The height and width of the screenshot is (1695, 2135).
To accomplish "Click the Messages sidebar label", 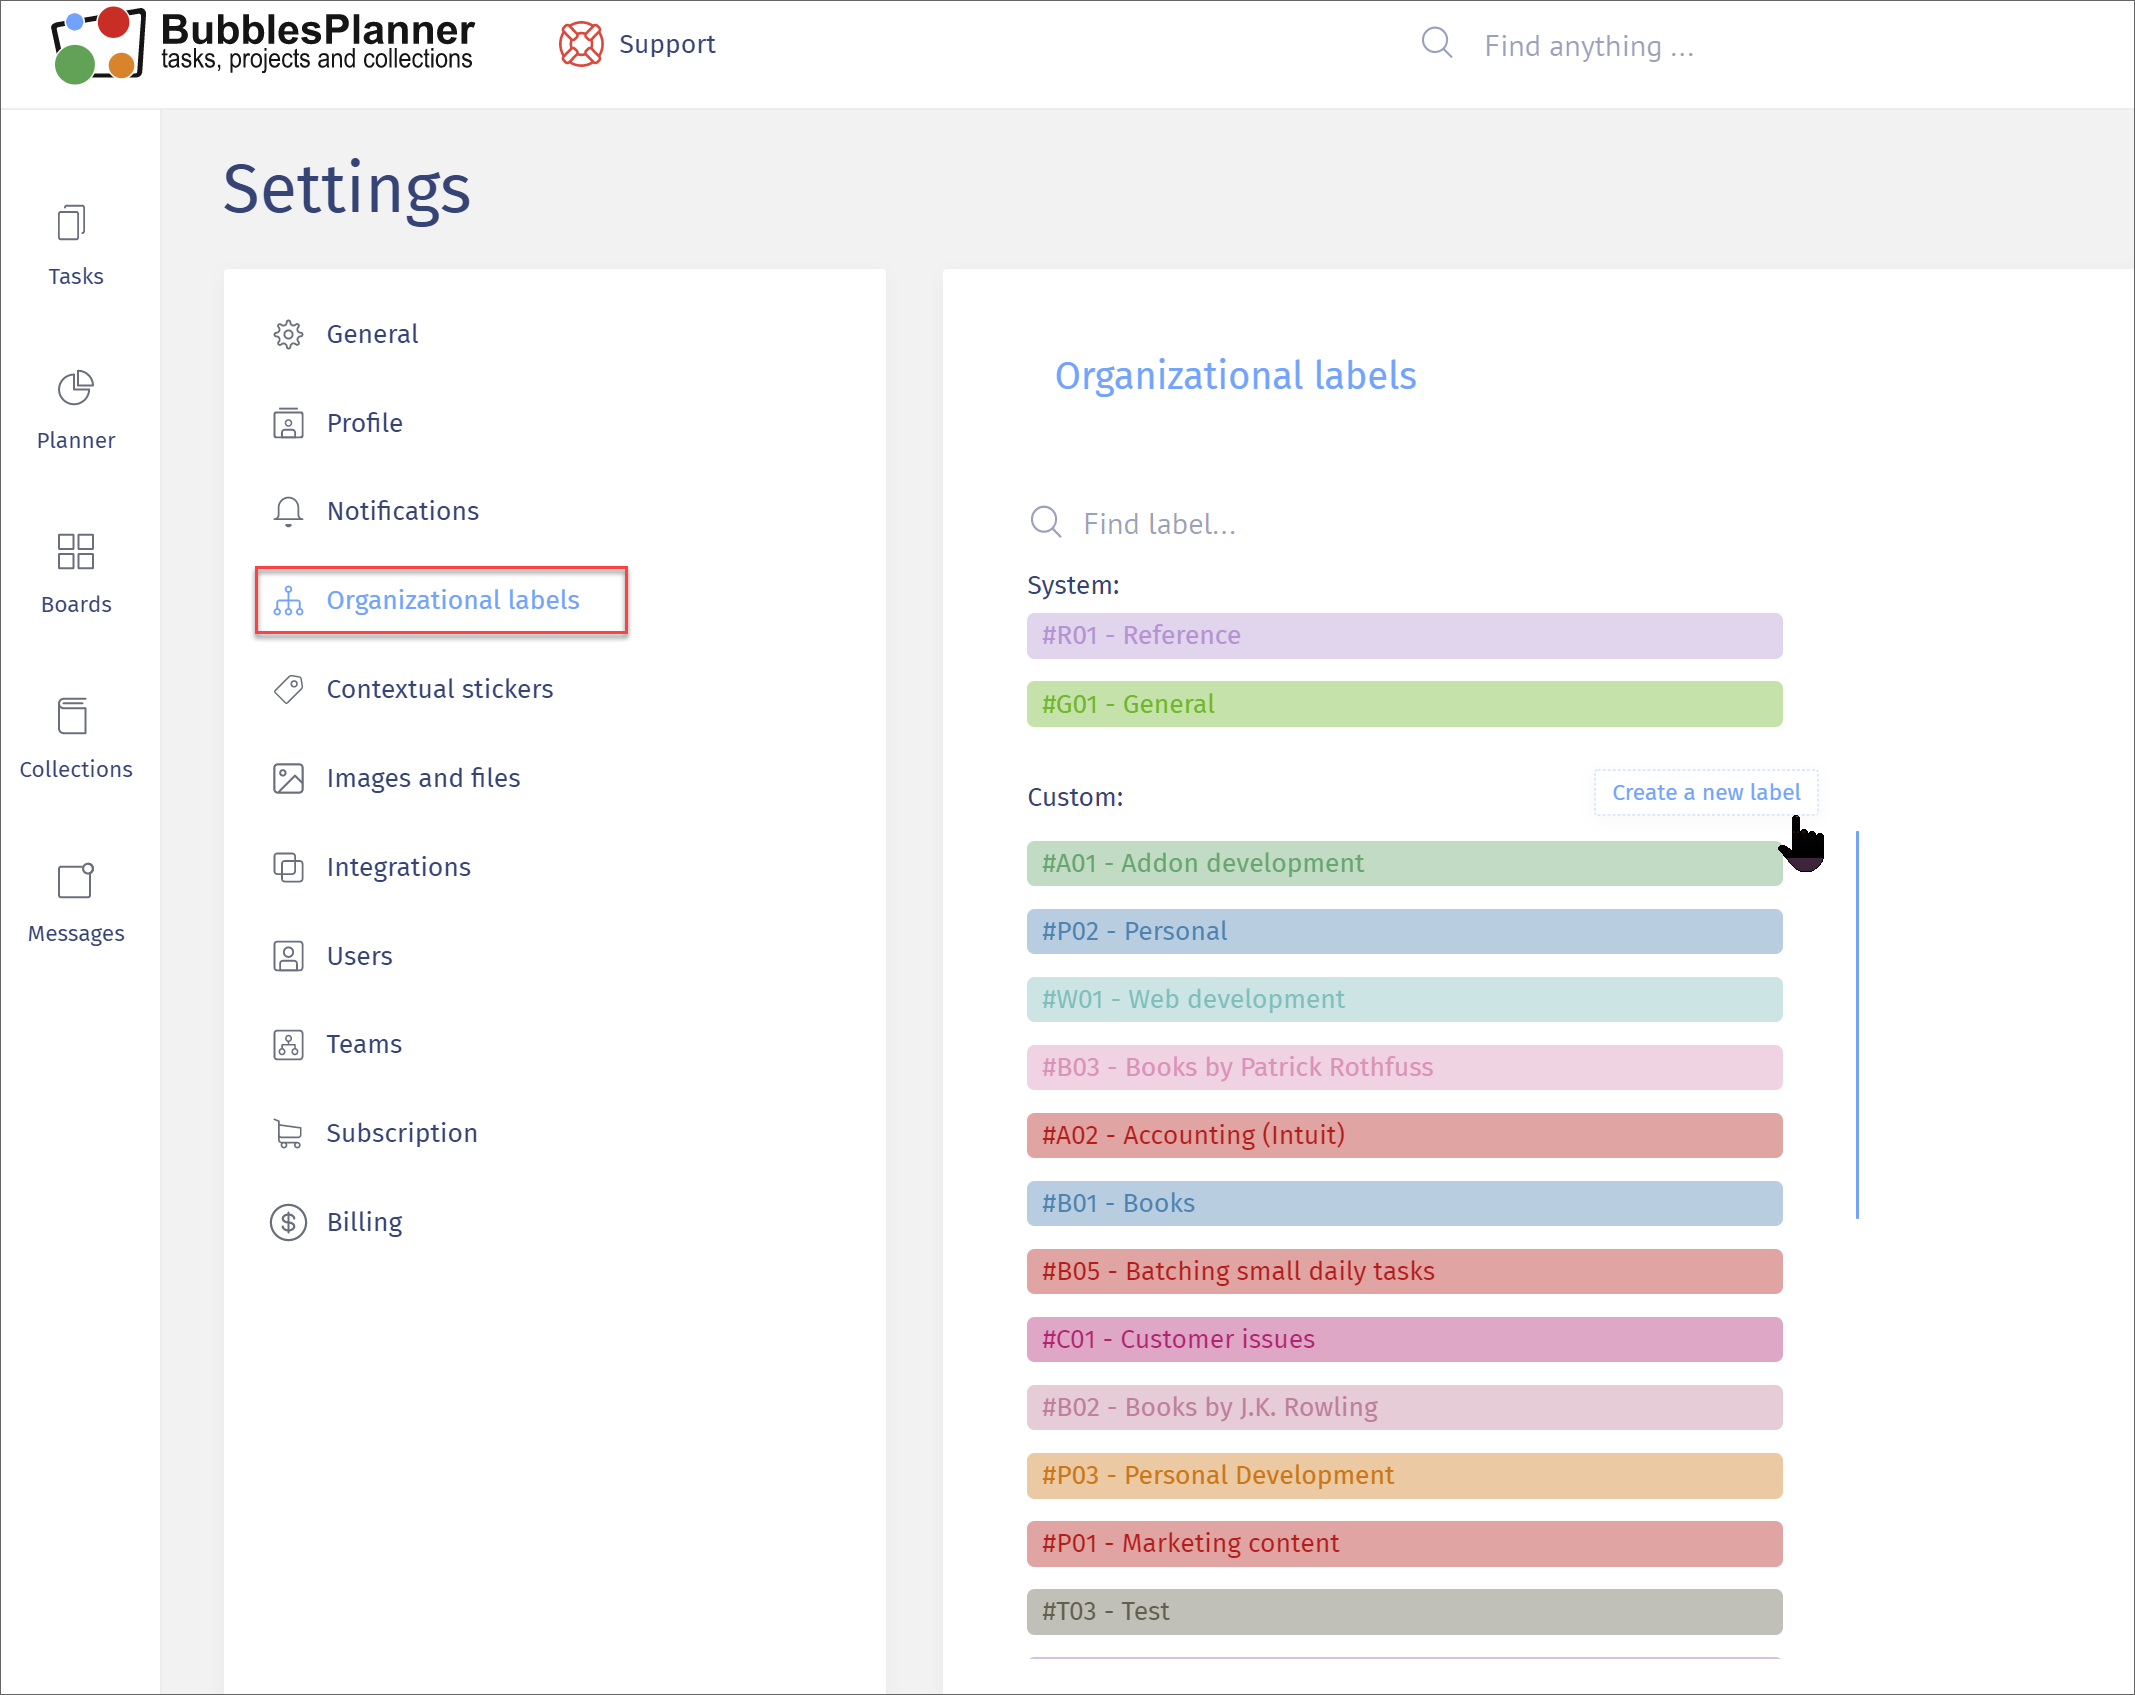I will [x=76, y=933].
